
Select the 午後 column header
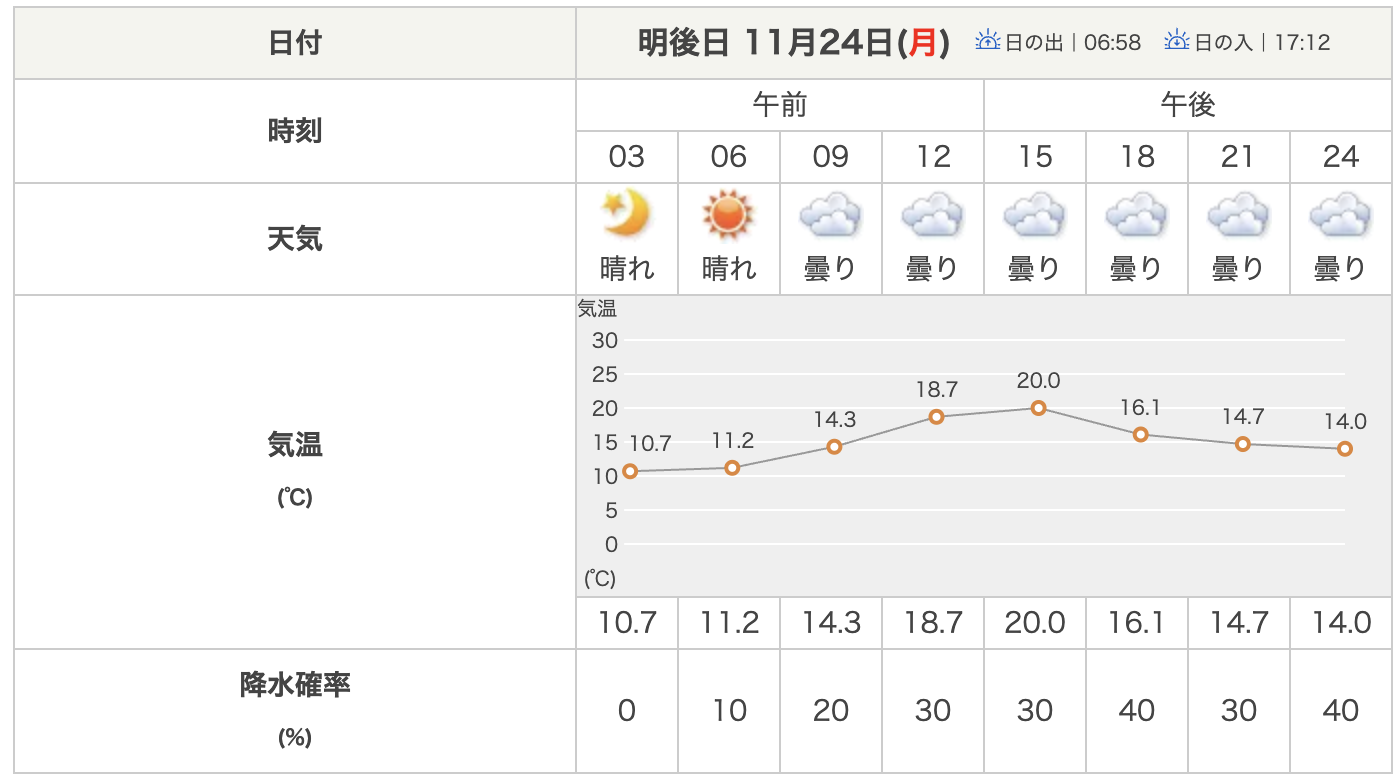pos(1188,105)
